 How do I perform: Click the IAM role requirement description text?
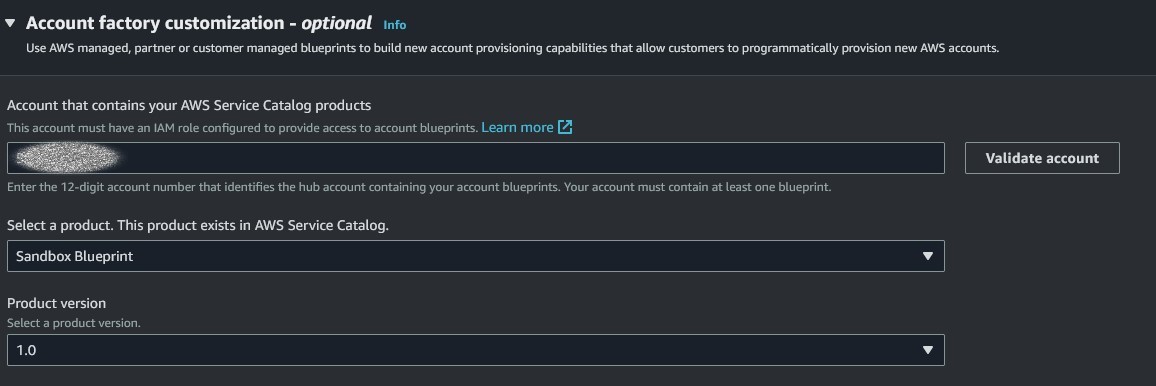242,128
